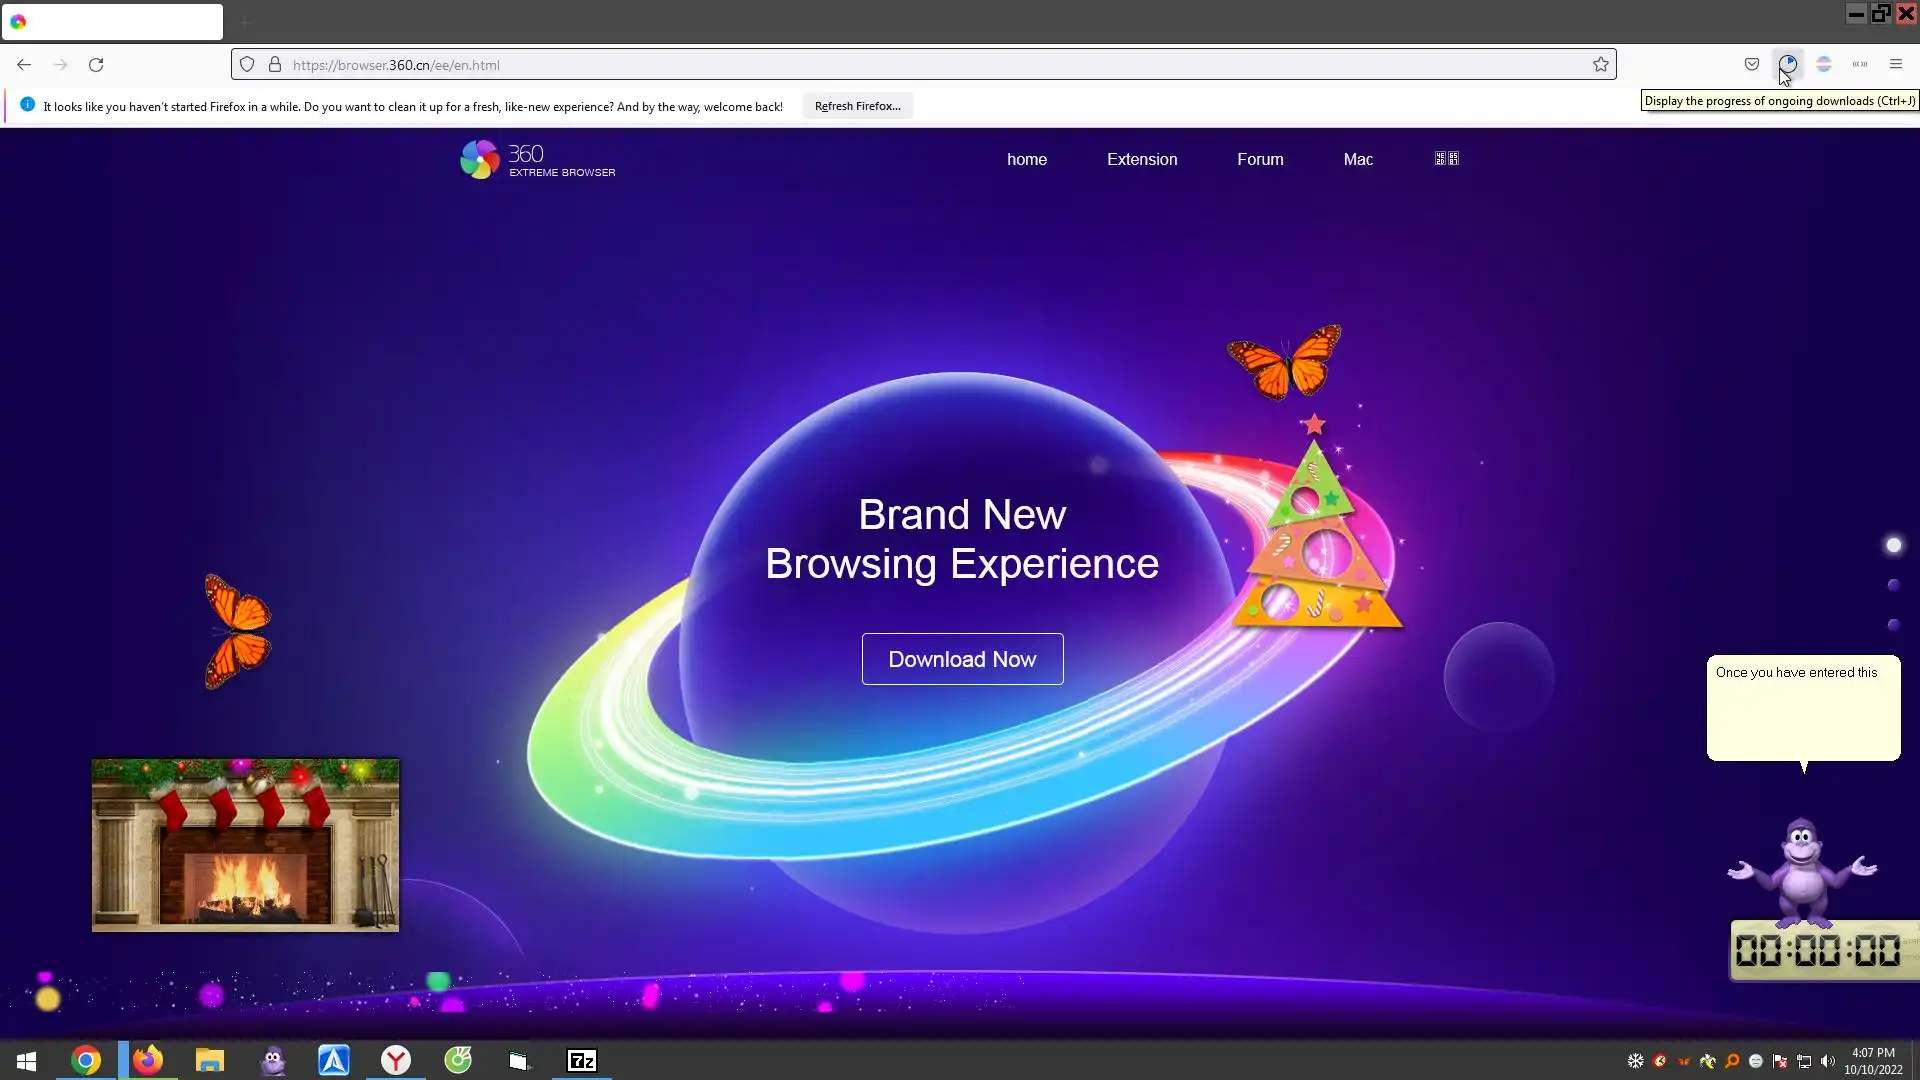1920x1080 pixels.
Task: Open the Extension page in navigation
Action: [x=1142, y=159]
